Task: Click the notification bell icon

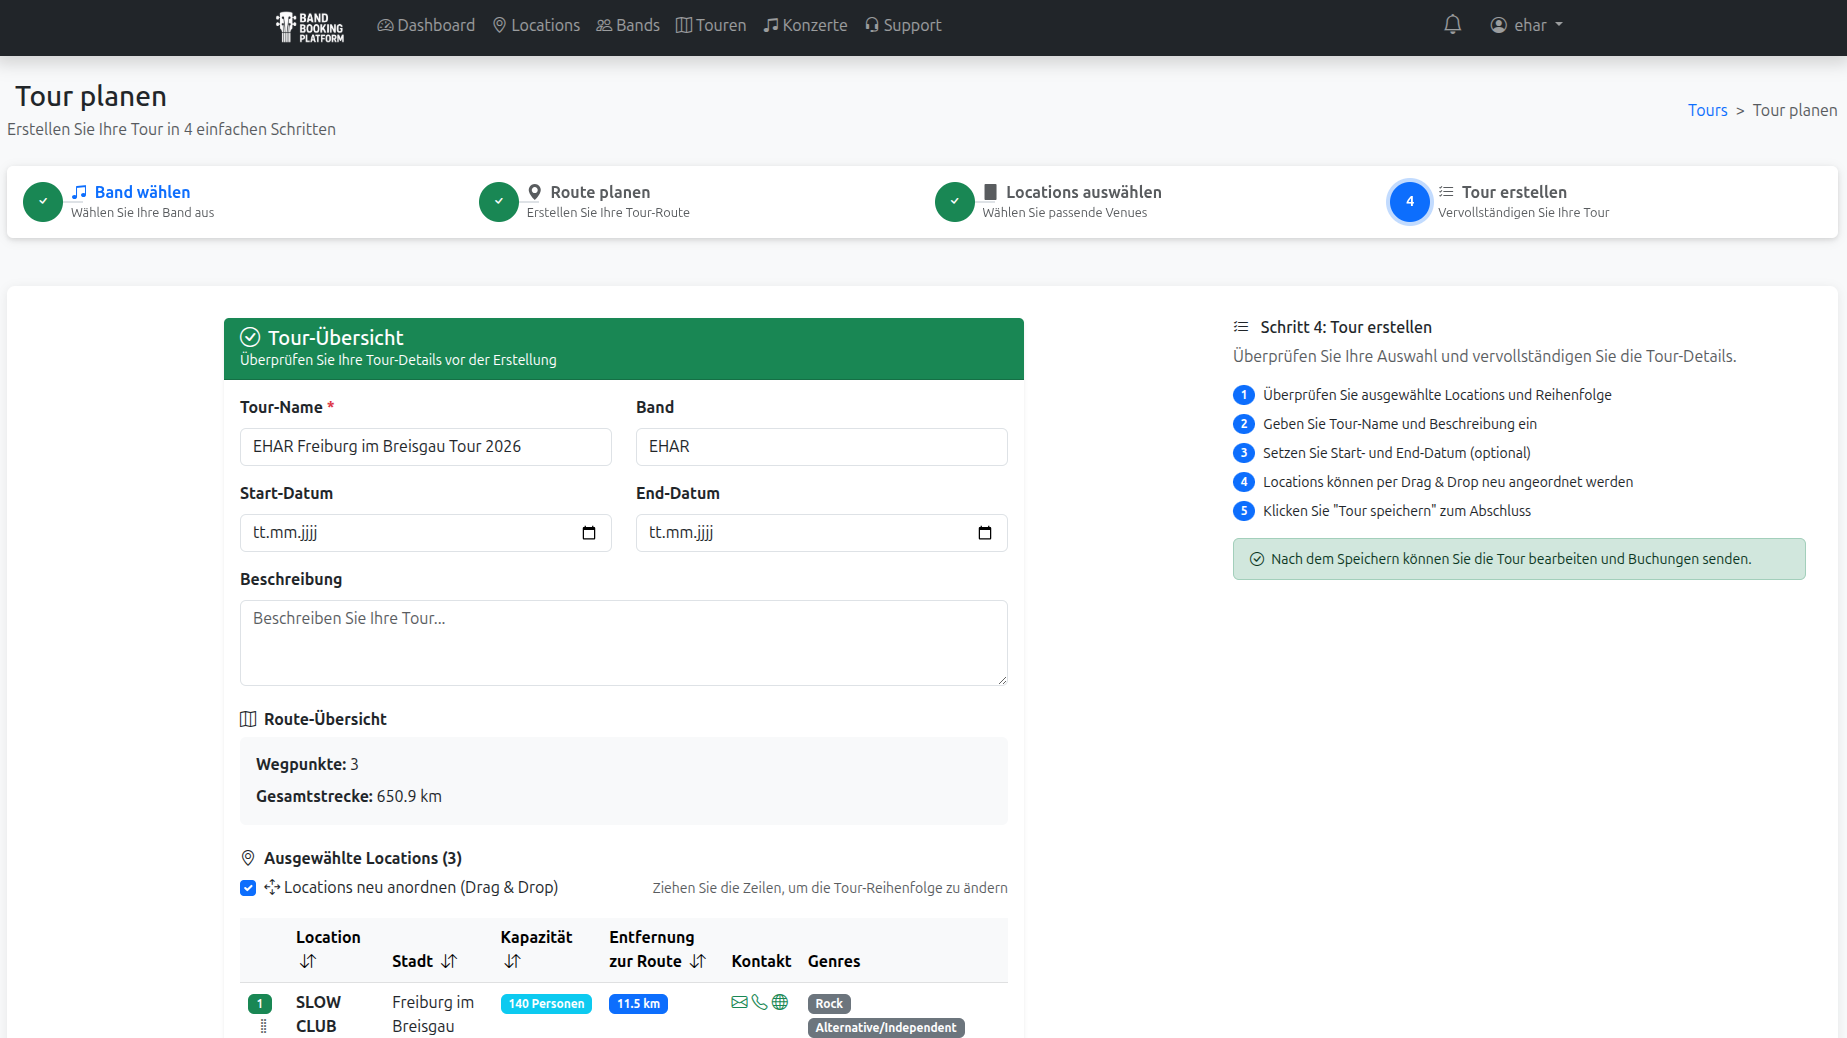Action: pos(1452,25)
